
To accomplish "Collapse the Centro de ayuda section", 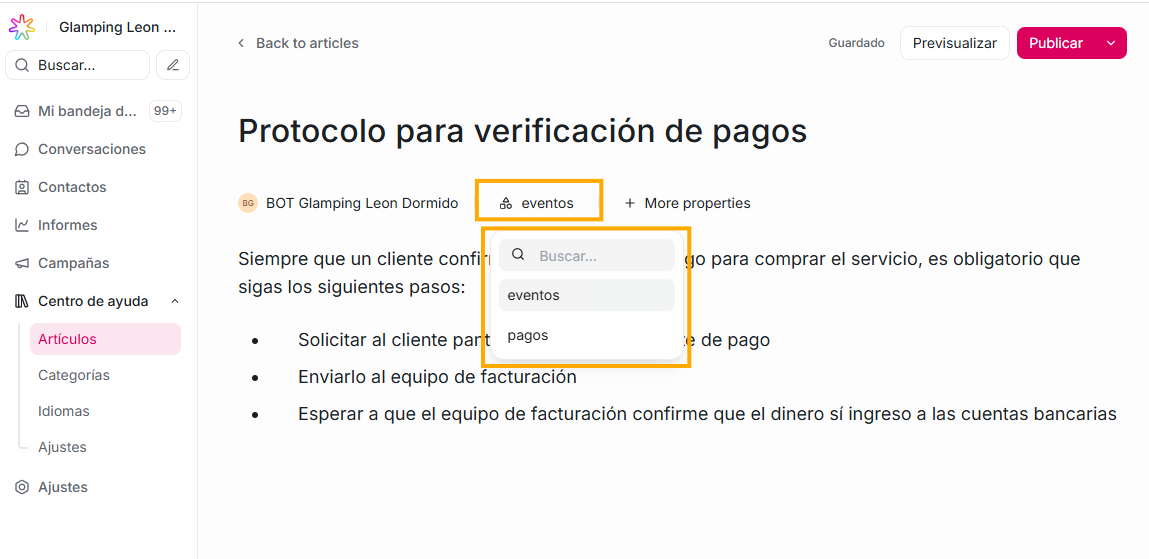I will tap(175, 301).
